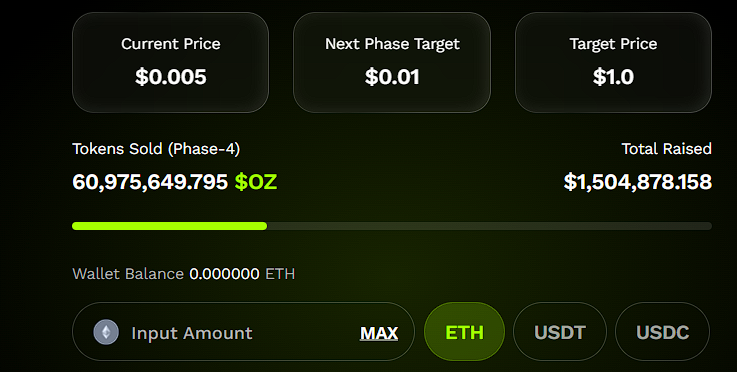This screenshot has height=372, width=737.
Task: Click the Tokens Sold (Phase-4) label
Action: (156, 149)
